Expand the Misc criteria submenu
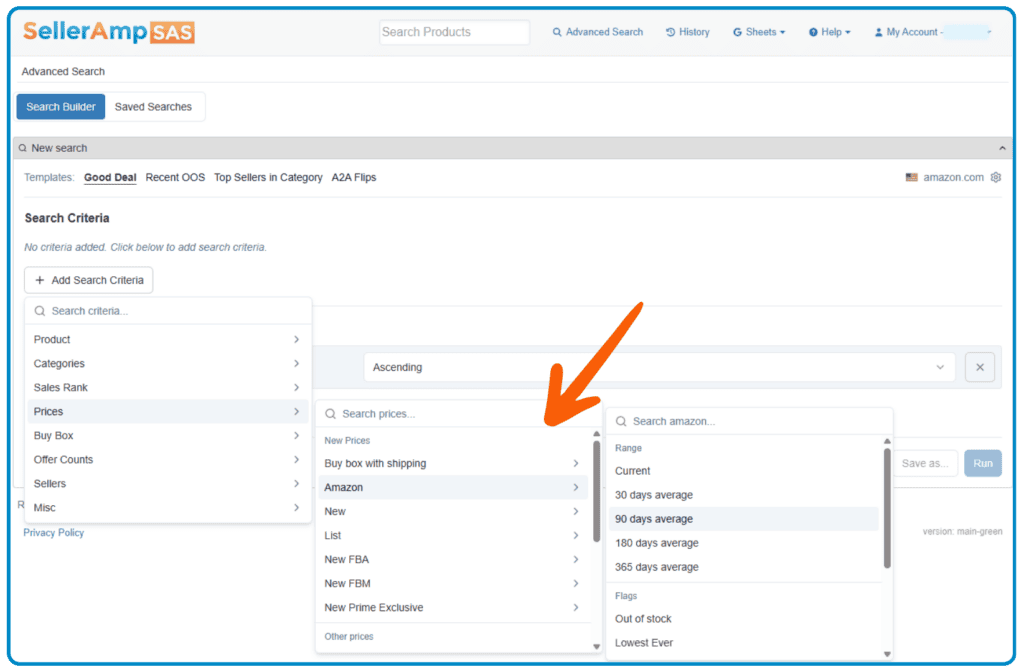This screenshot has width=1024, height=672. click(x=167, y=508)
